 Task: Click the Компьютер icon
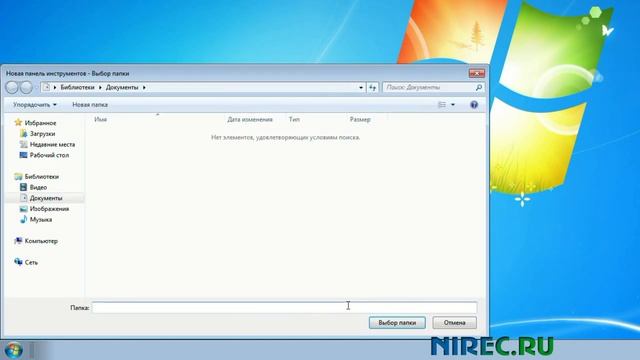click(18, 241)
